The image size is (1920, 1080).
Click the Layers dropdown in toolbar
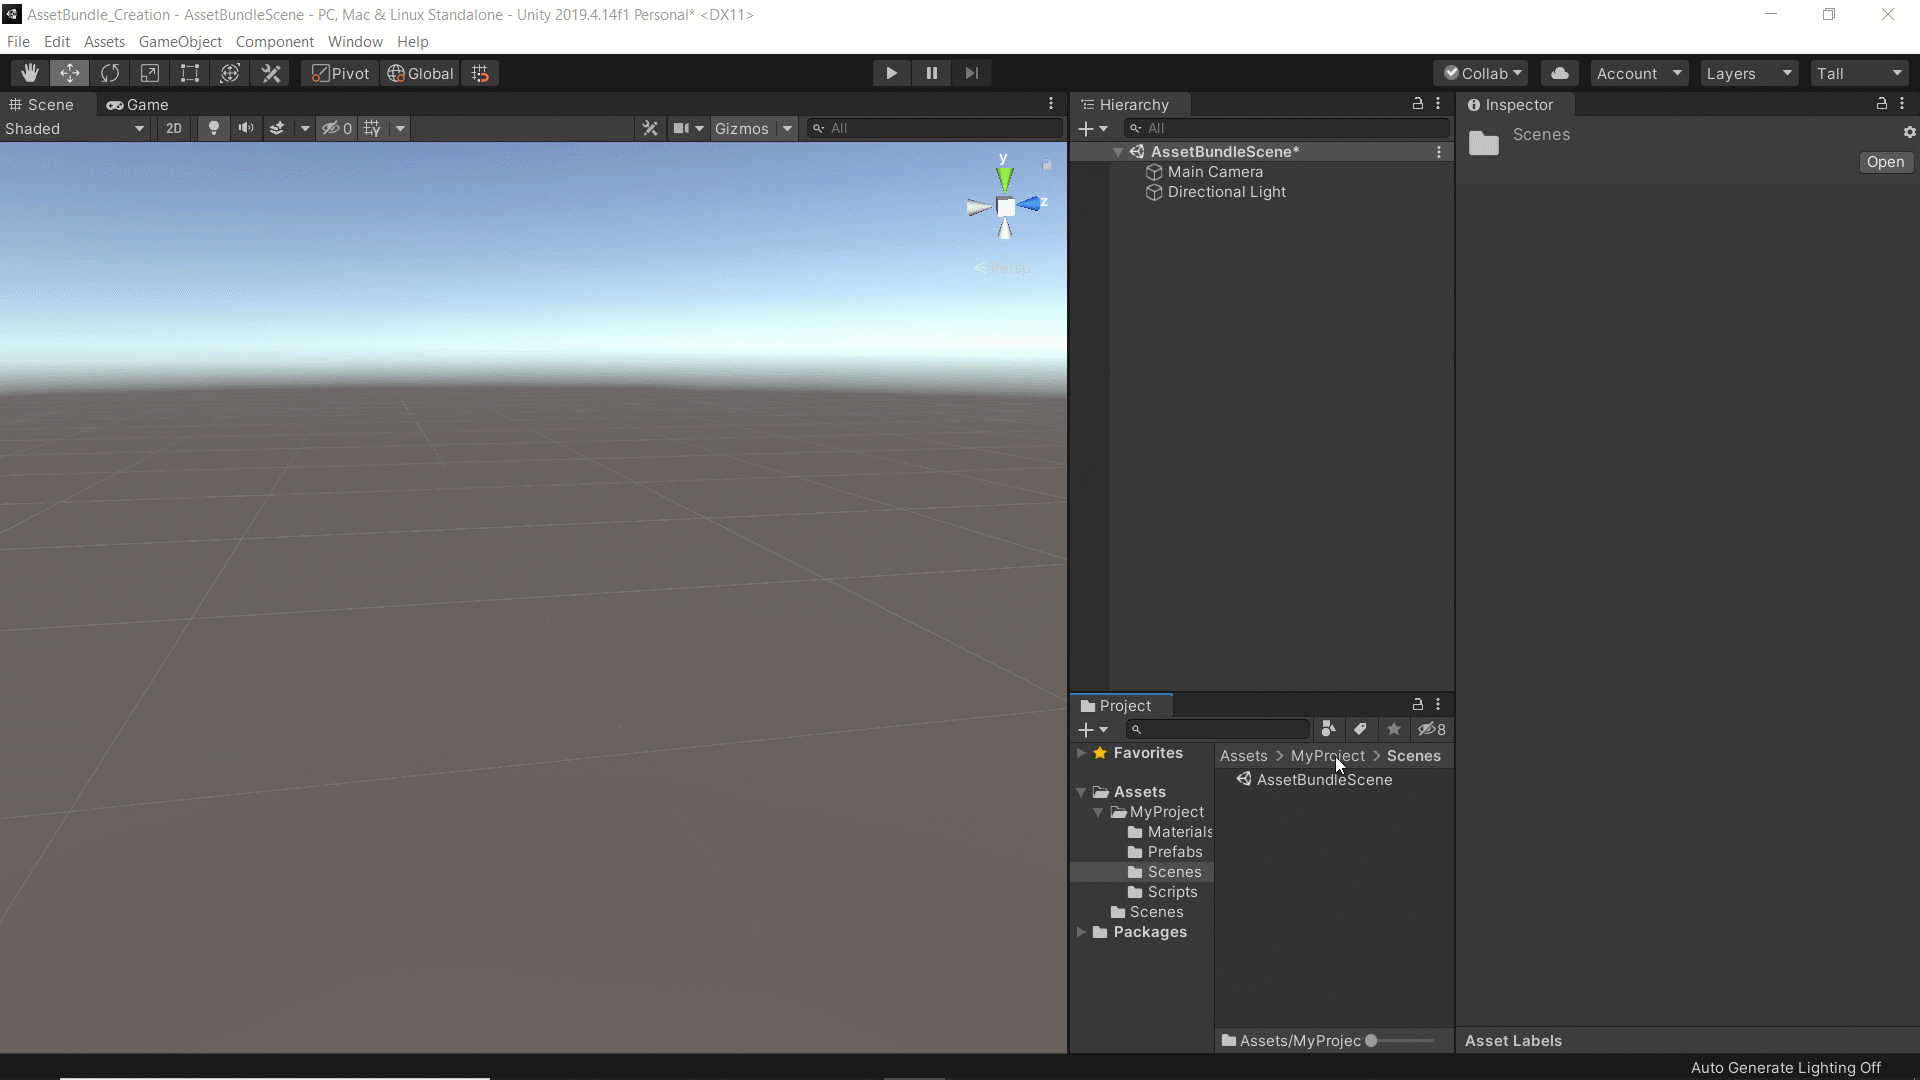[1747, 73]
